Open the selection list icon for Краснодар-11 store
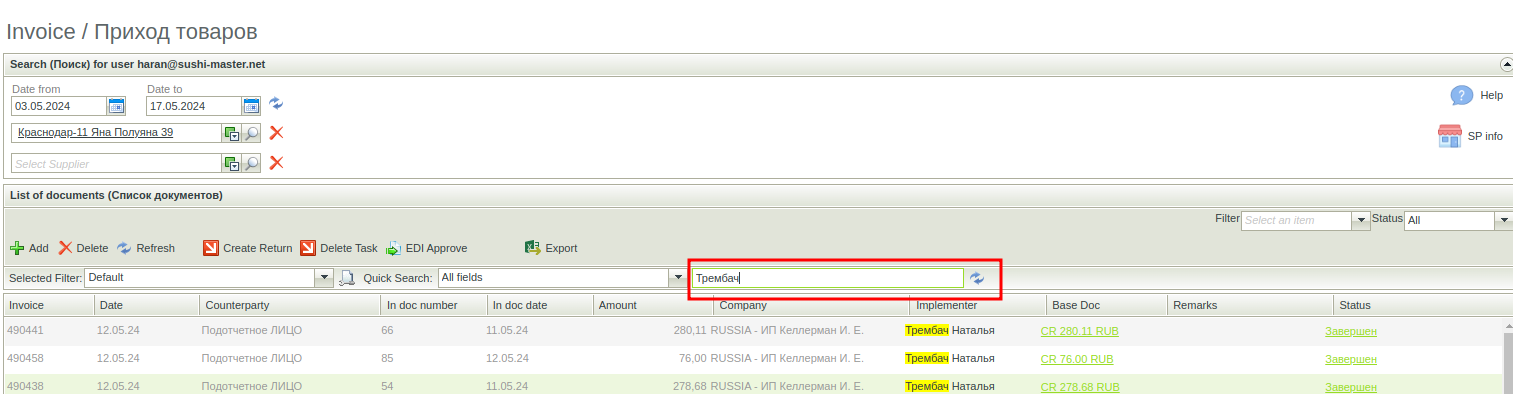1513x394 pixels. point(232,134)
